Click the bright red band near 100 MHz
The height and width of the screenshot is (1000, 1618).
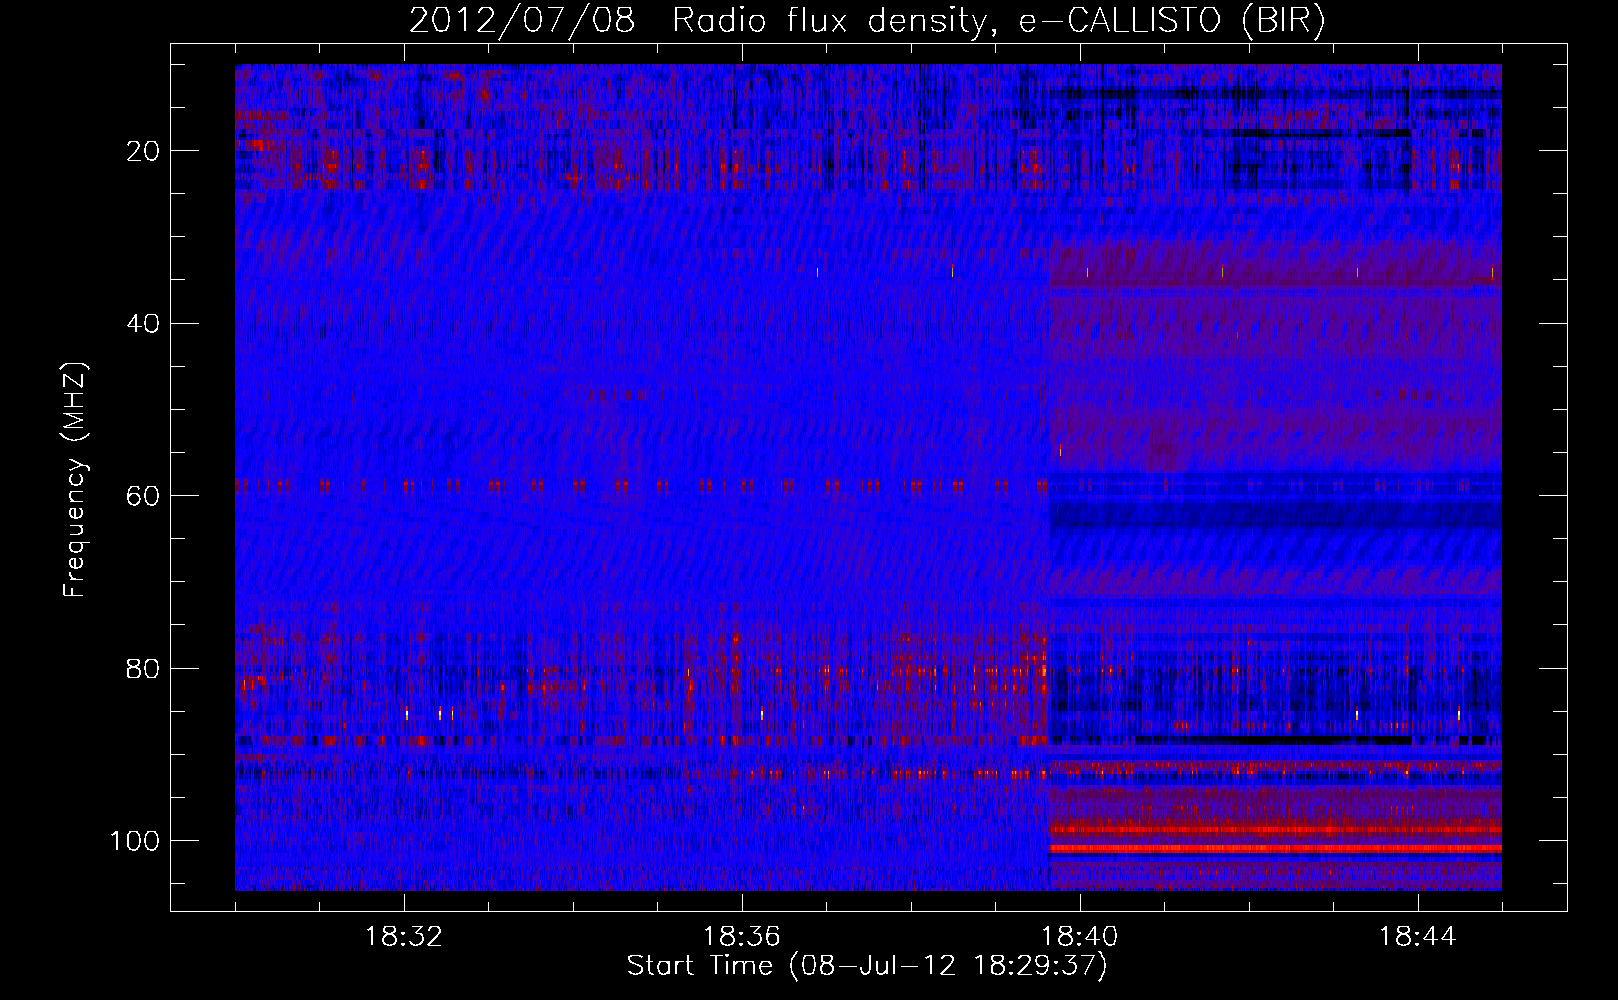pos(1275,848)
